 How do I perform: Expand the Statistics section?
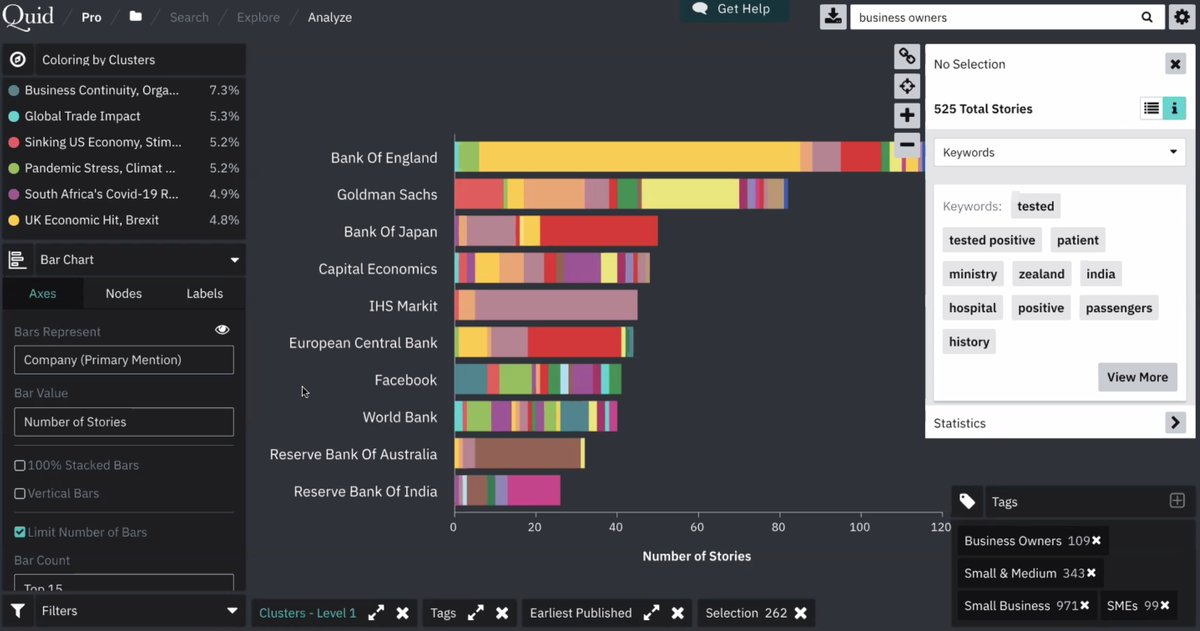1176,423
